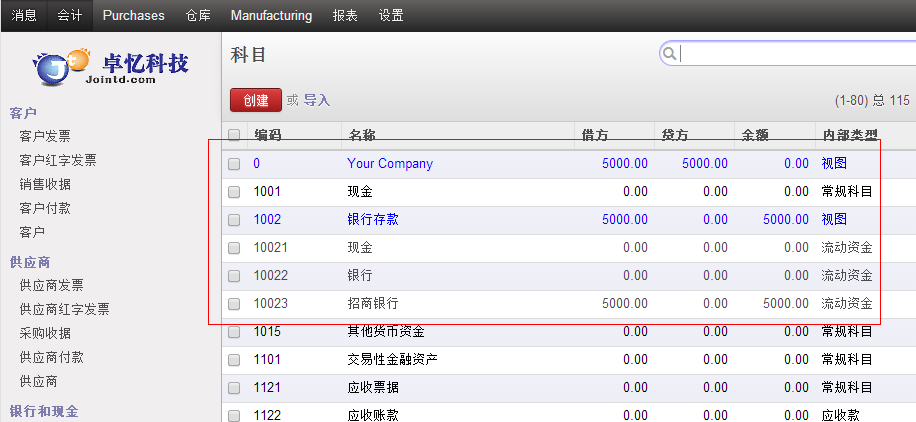Open the 报表 menu
The height and width of the screenshot is (422, 916).
click(x=345, y=15)
